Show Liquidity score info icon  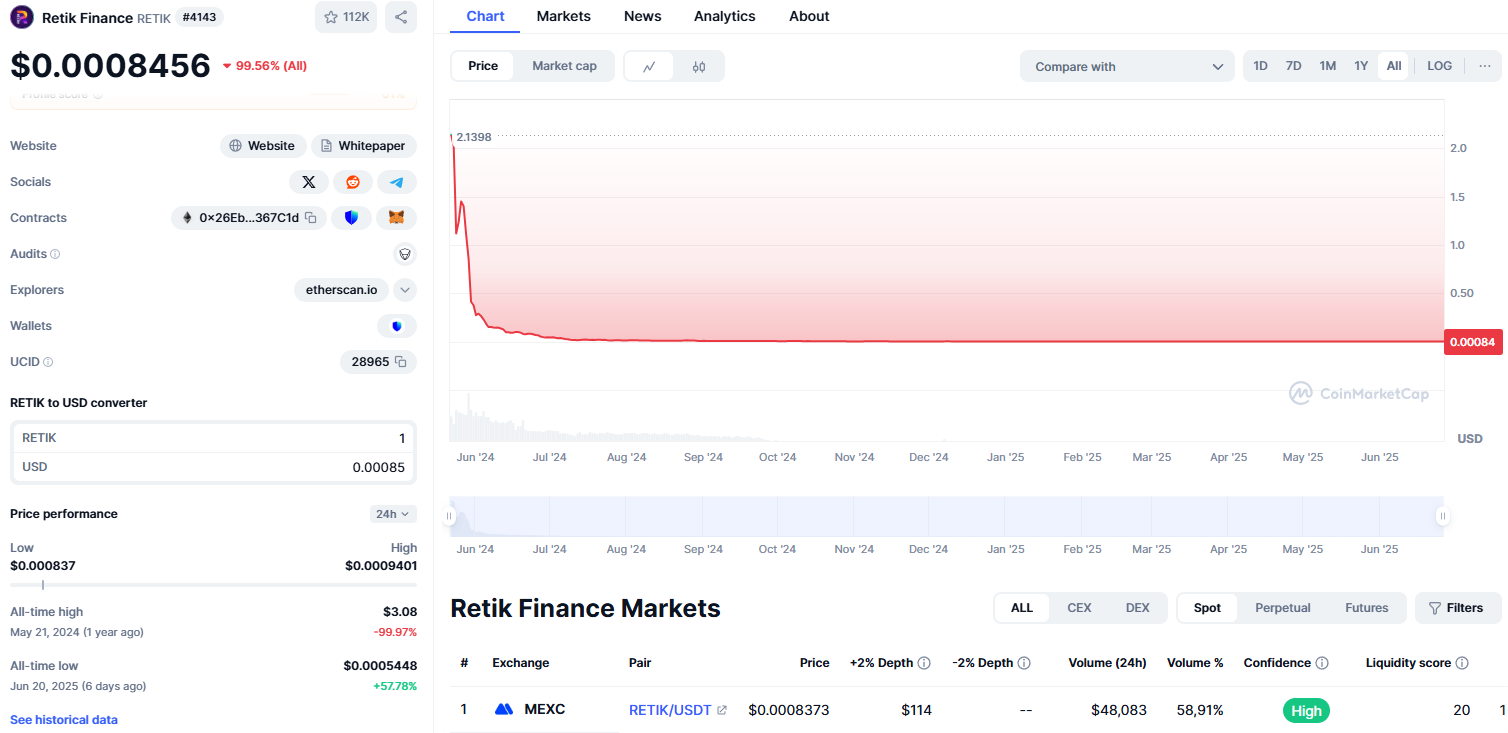pyautogui.click(x=1462, y=663)
